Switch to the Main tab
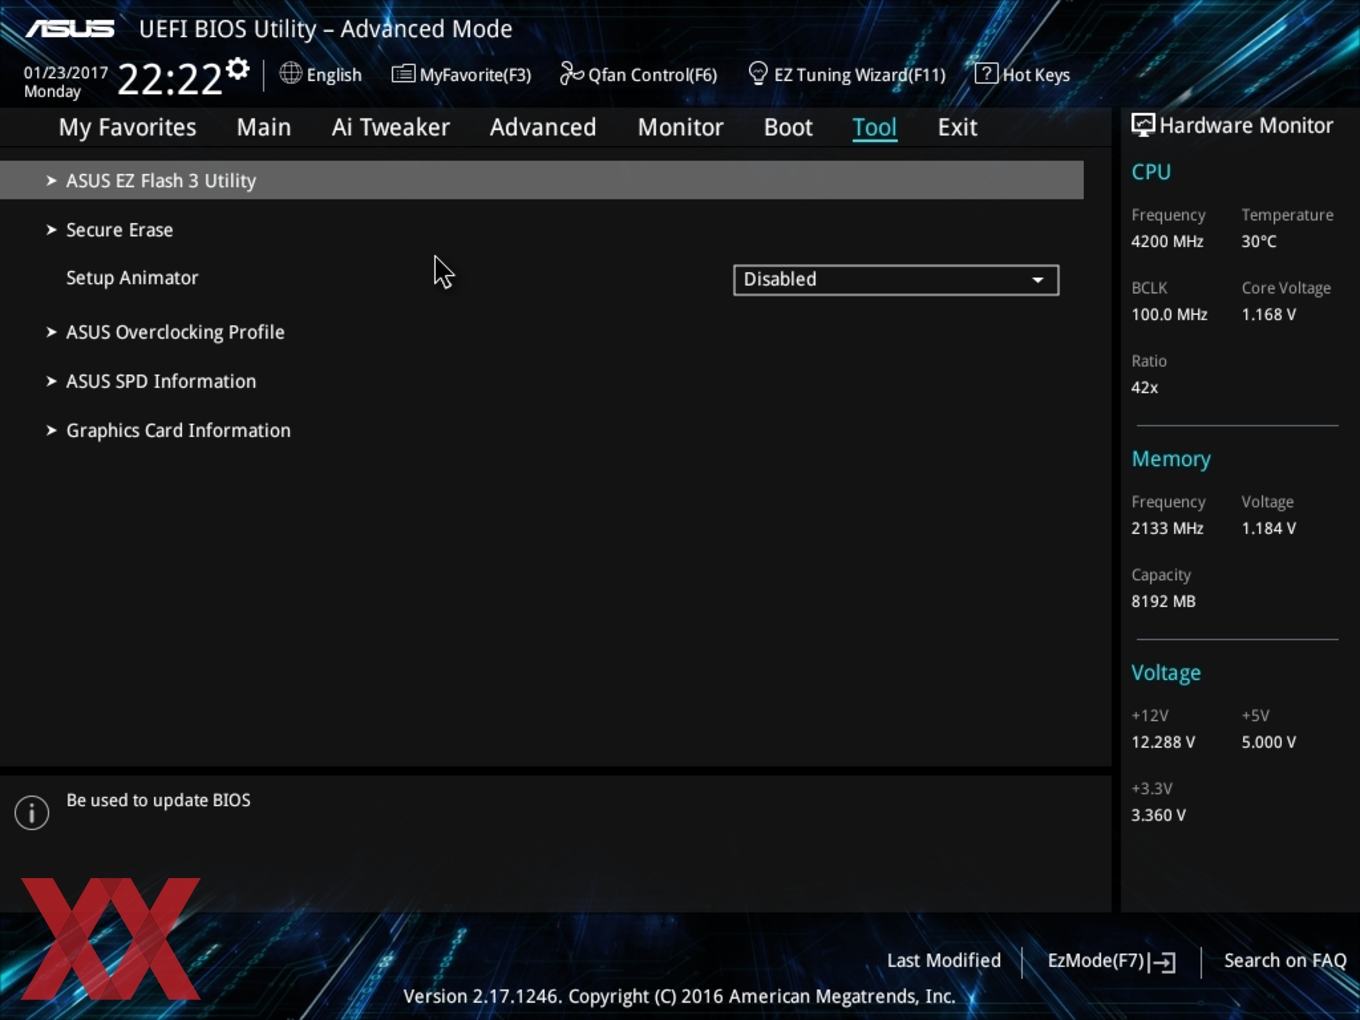The image size is (1360, 1020). 264,127
